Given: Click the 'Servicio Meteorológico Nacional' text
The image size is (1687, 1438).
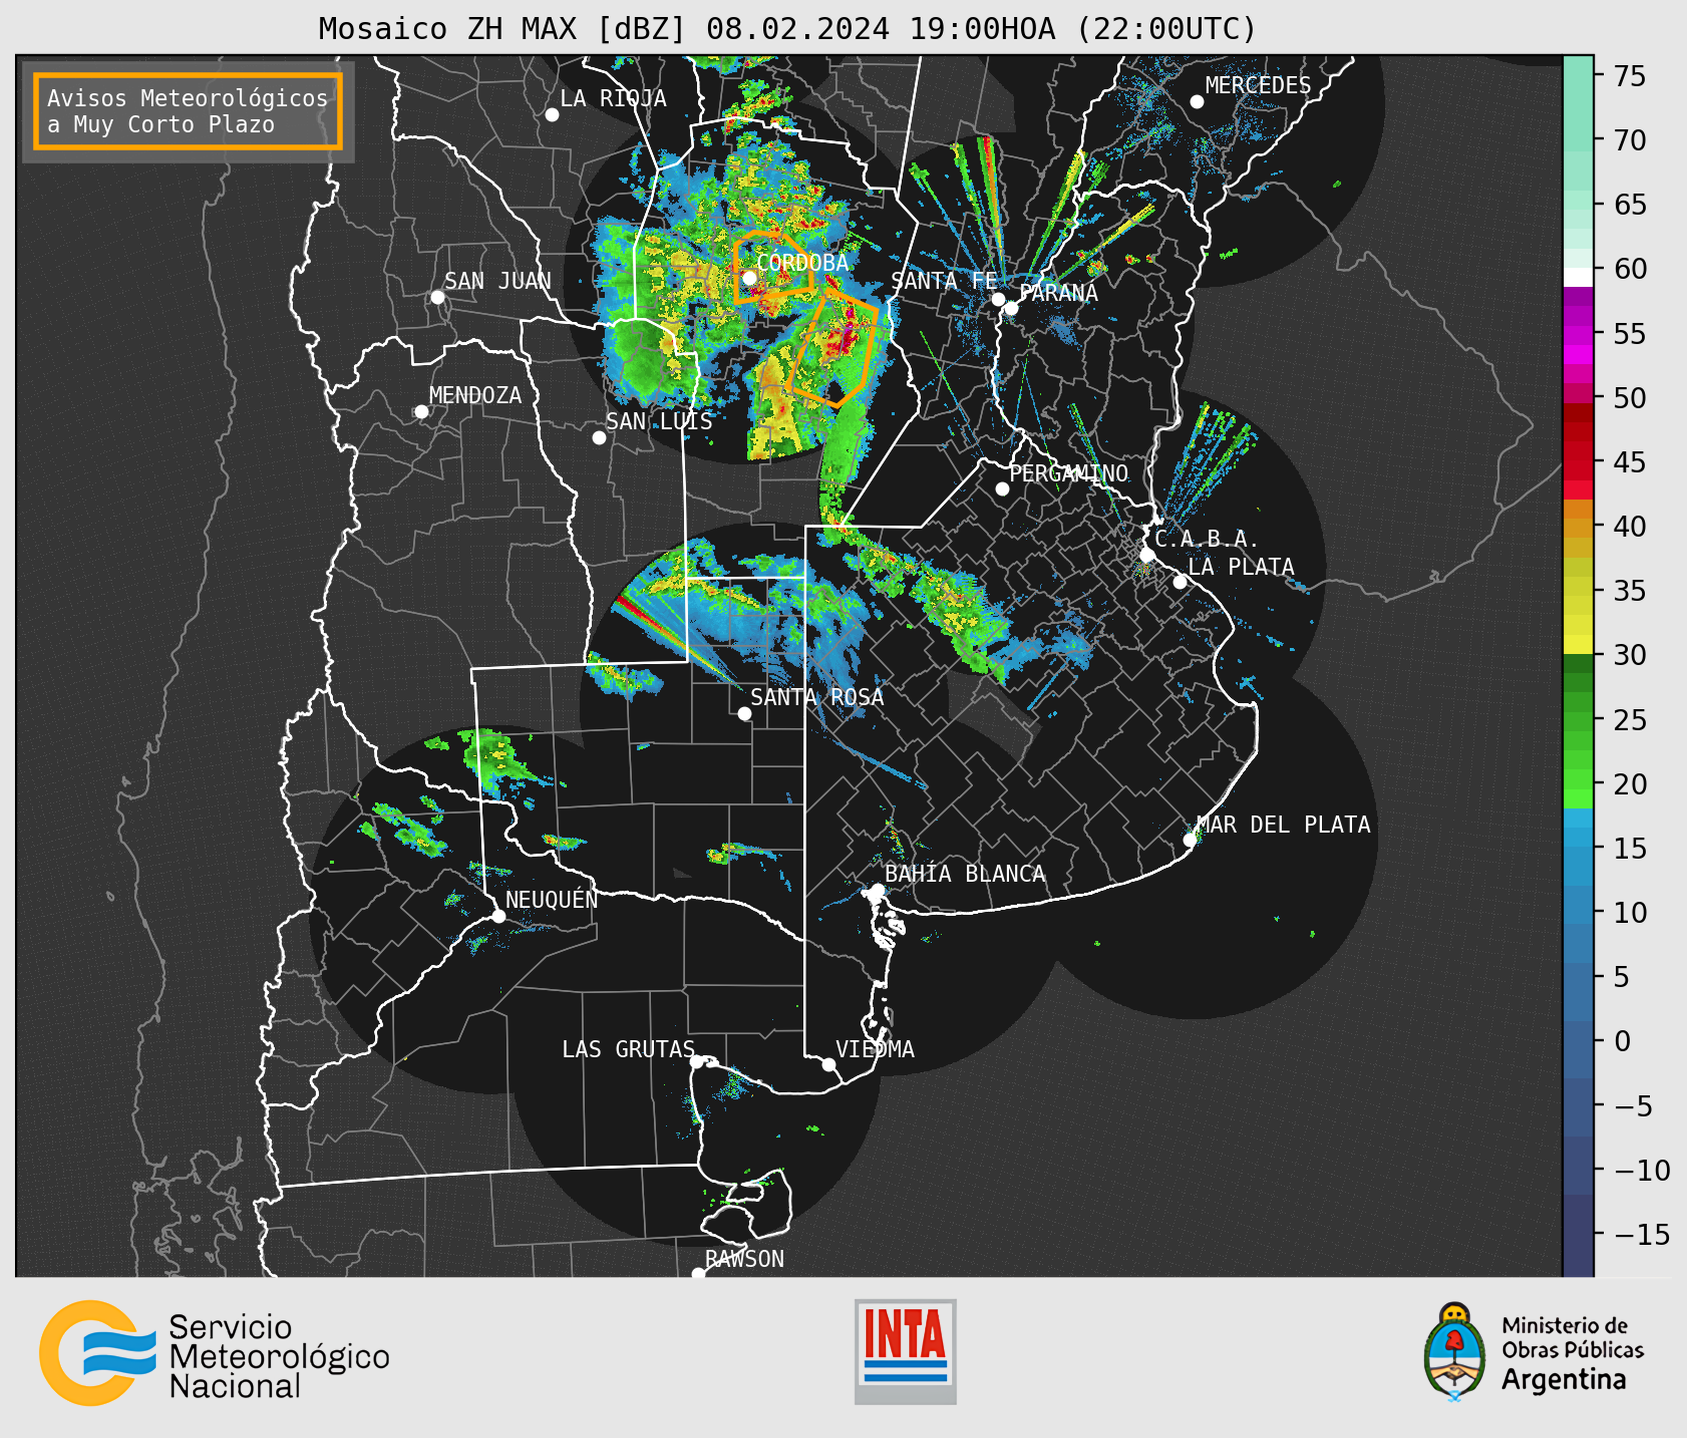Looking at the screenshot, I should coord(279,1357).
